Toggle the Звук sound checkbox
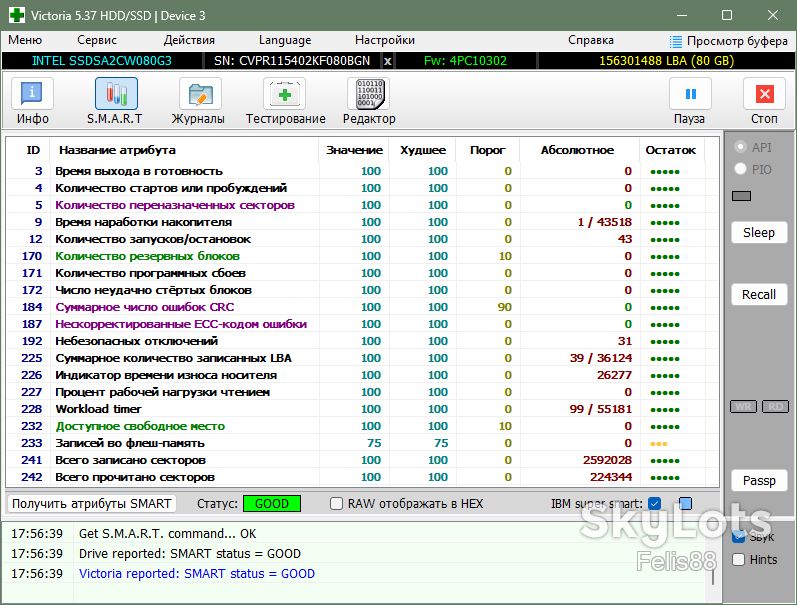Screen dimensions: 797x605 tap(738, 537)
